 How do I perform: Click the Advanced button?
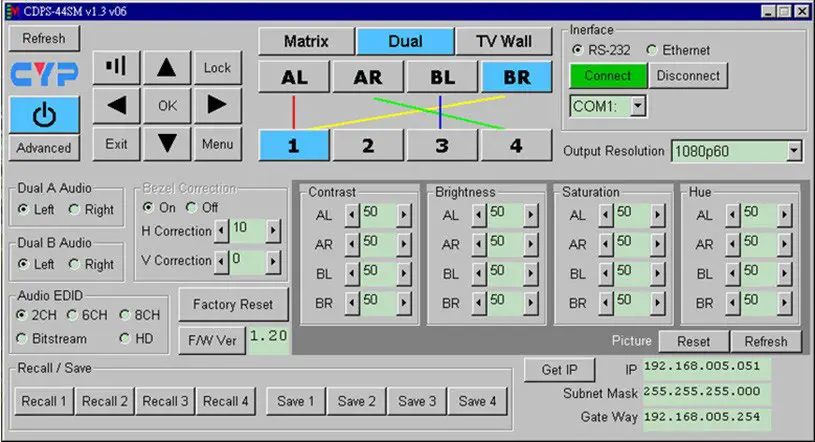pos(44,148)
